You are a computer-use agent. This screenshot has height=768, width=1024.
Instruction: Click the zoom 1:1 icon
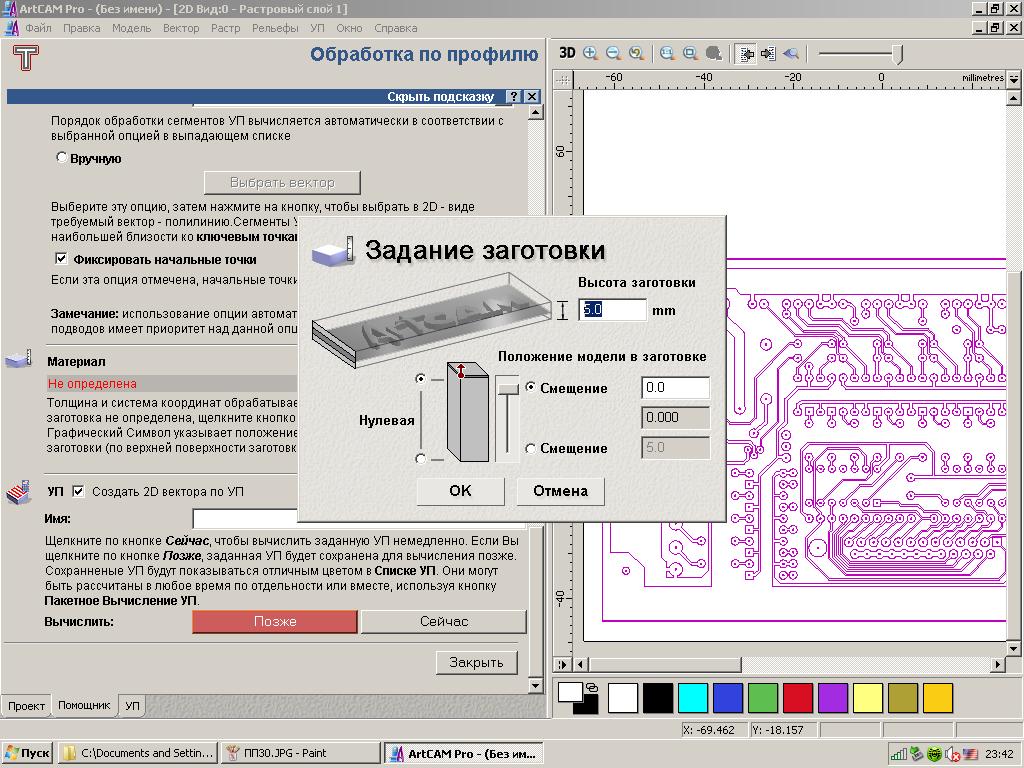tap(667, 54)
